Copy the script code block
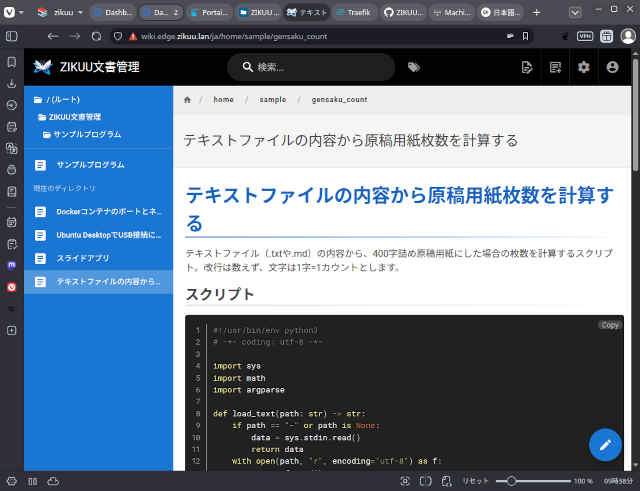This screenshot has width=640, height=491. (609, 325)
